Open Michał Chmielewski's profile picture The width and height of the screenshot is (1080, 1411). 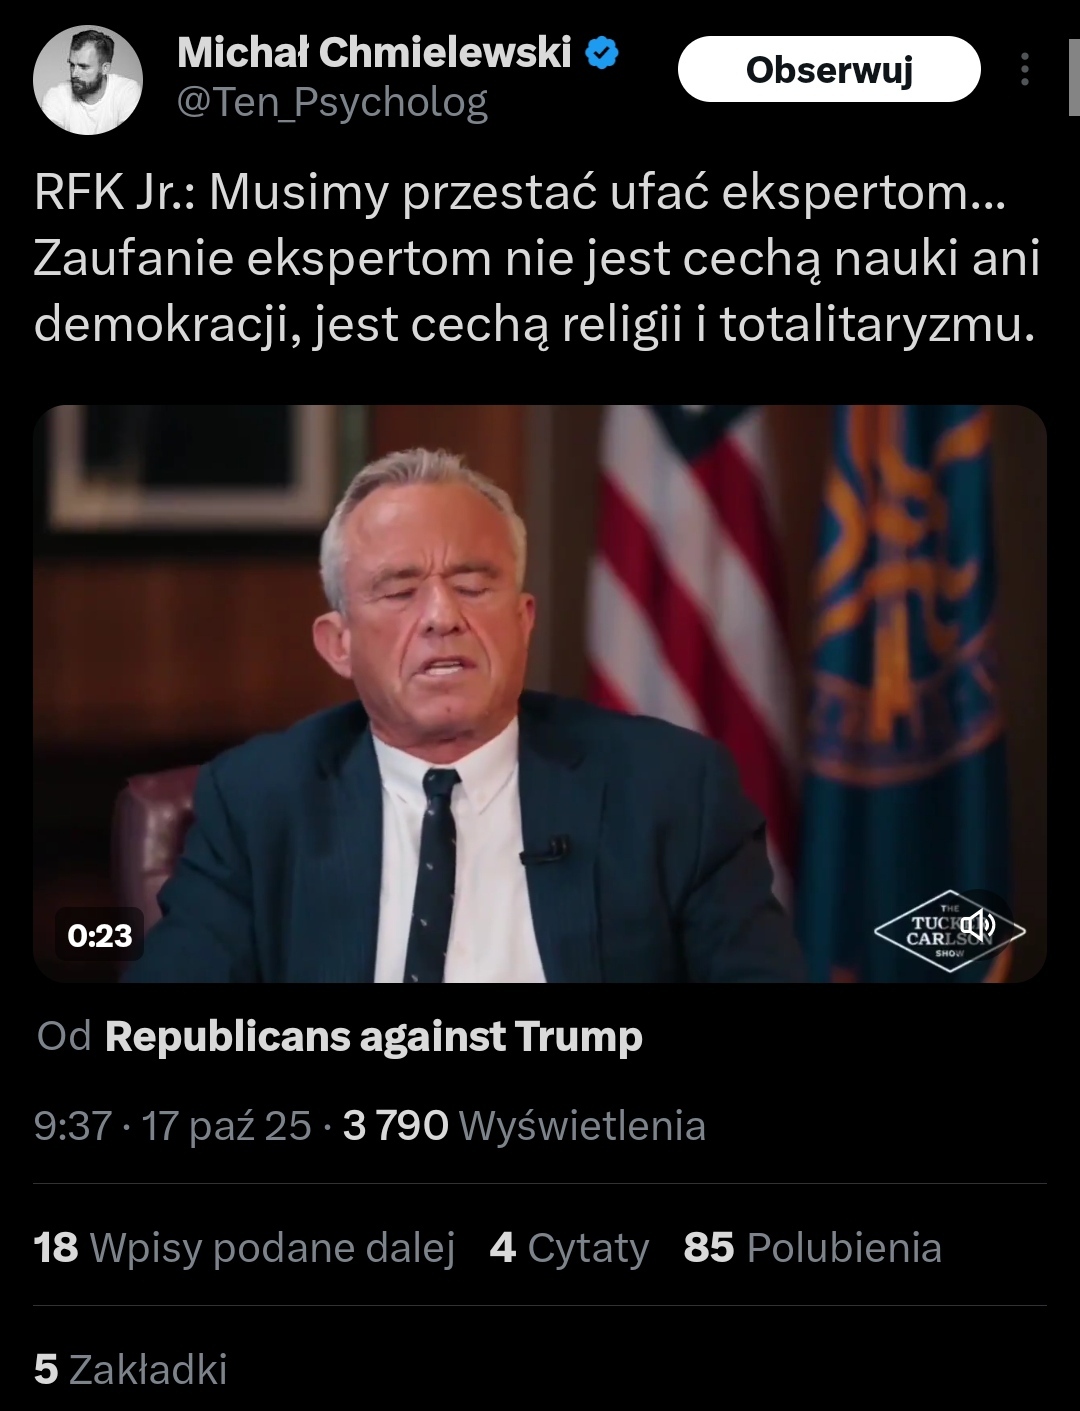[x=88, y=80]
